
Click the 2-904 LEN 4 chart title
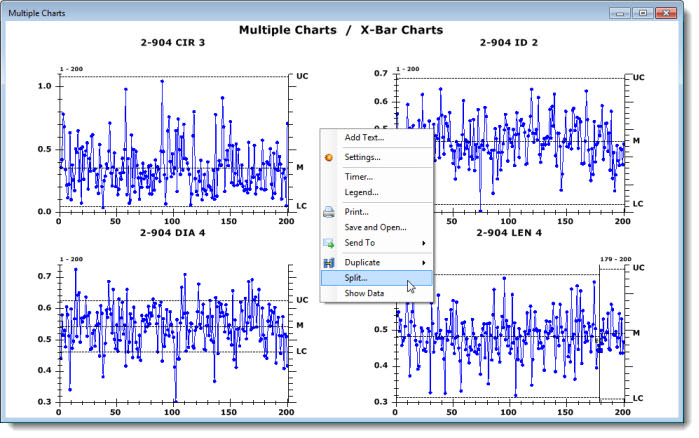pyautogui.click(x=510, y=233)
